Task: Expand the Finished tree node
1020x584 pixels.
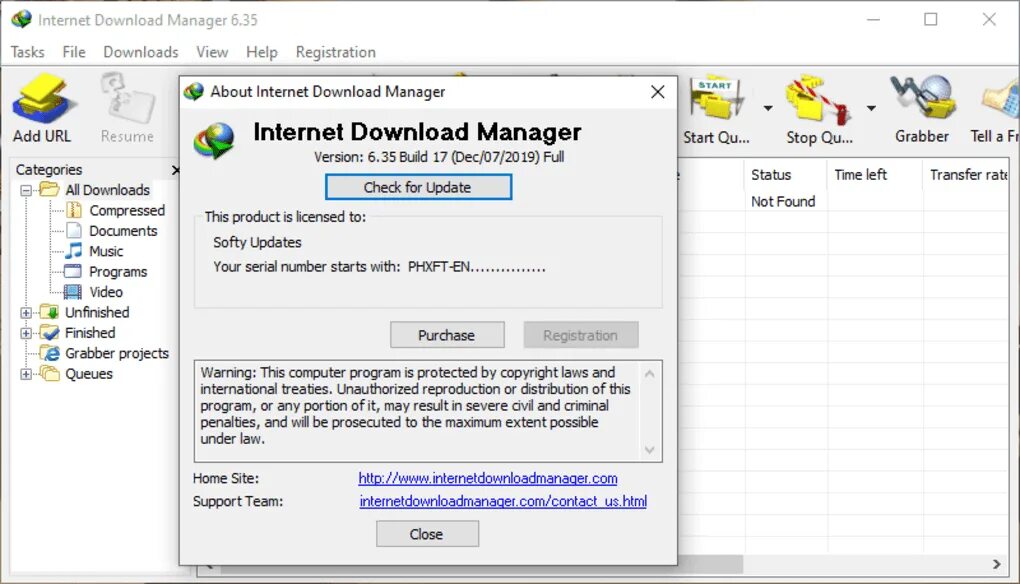Action: 26,333
